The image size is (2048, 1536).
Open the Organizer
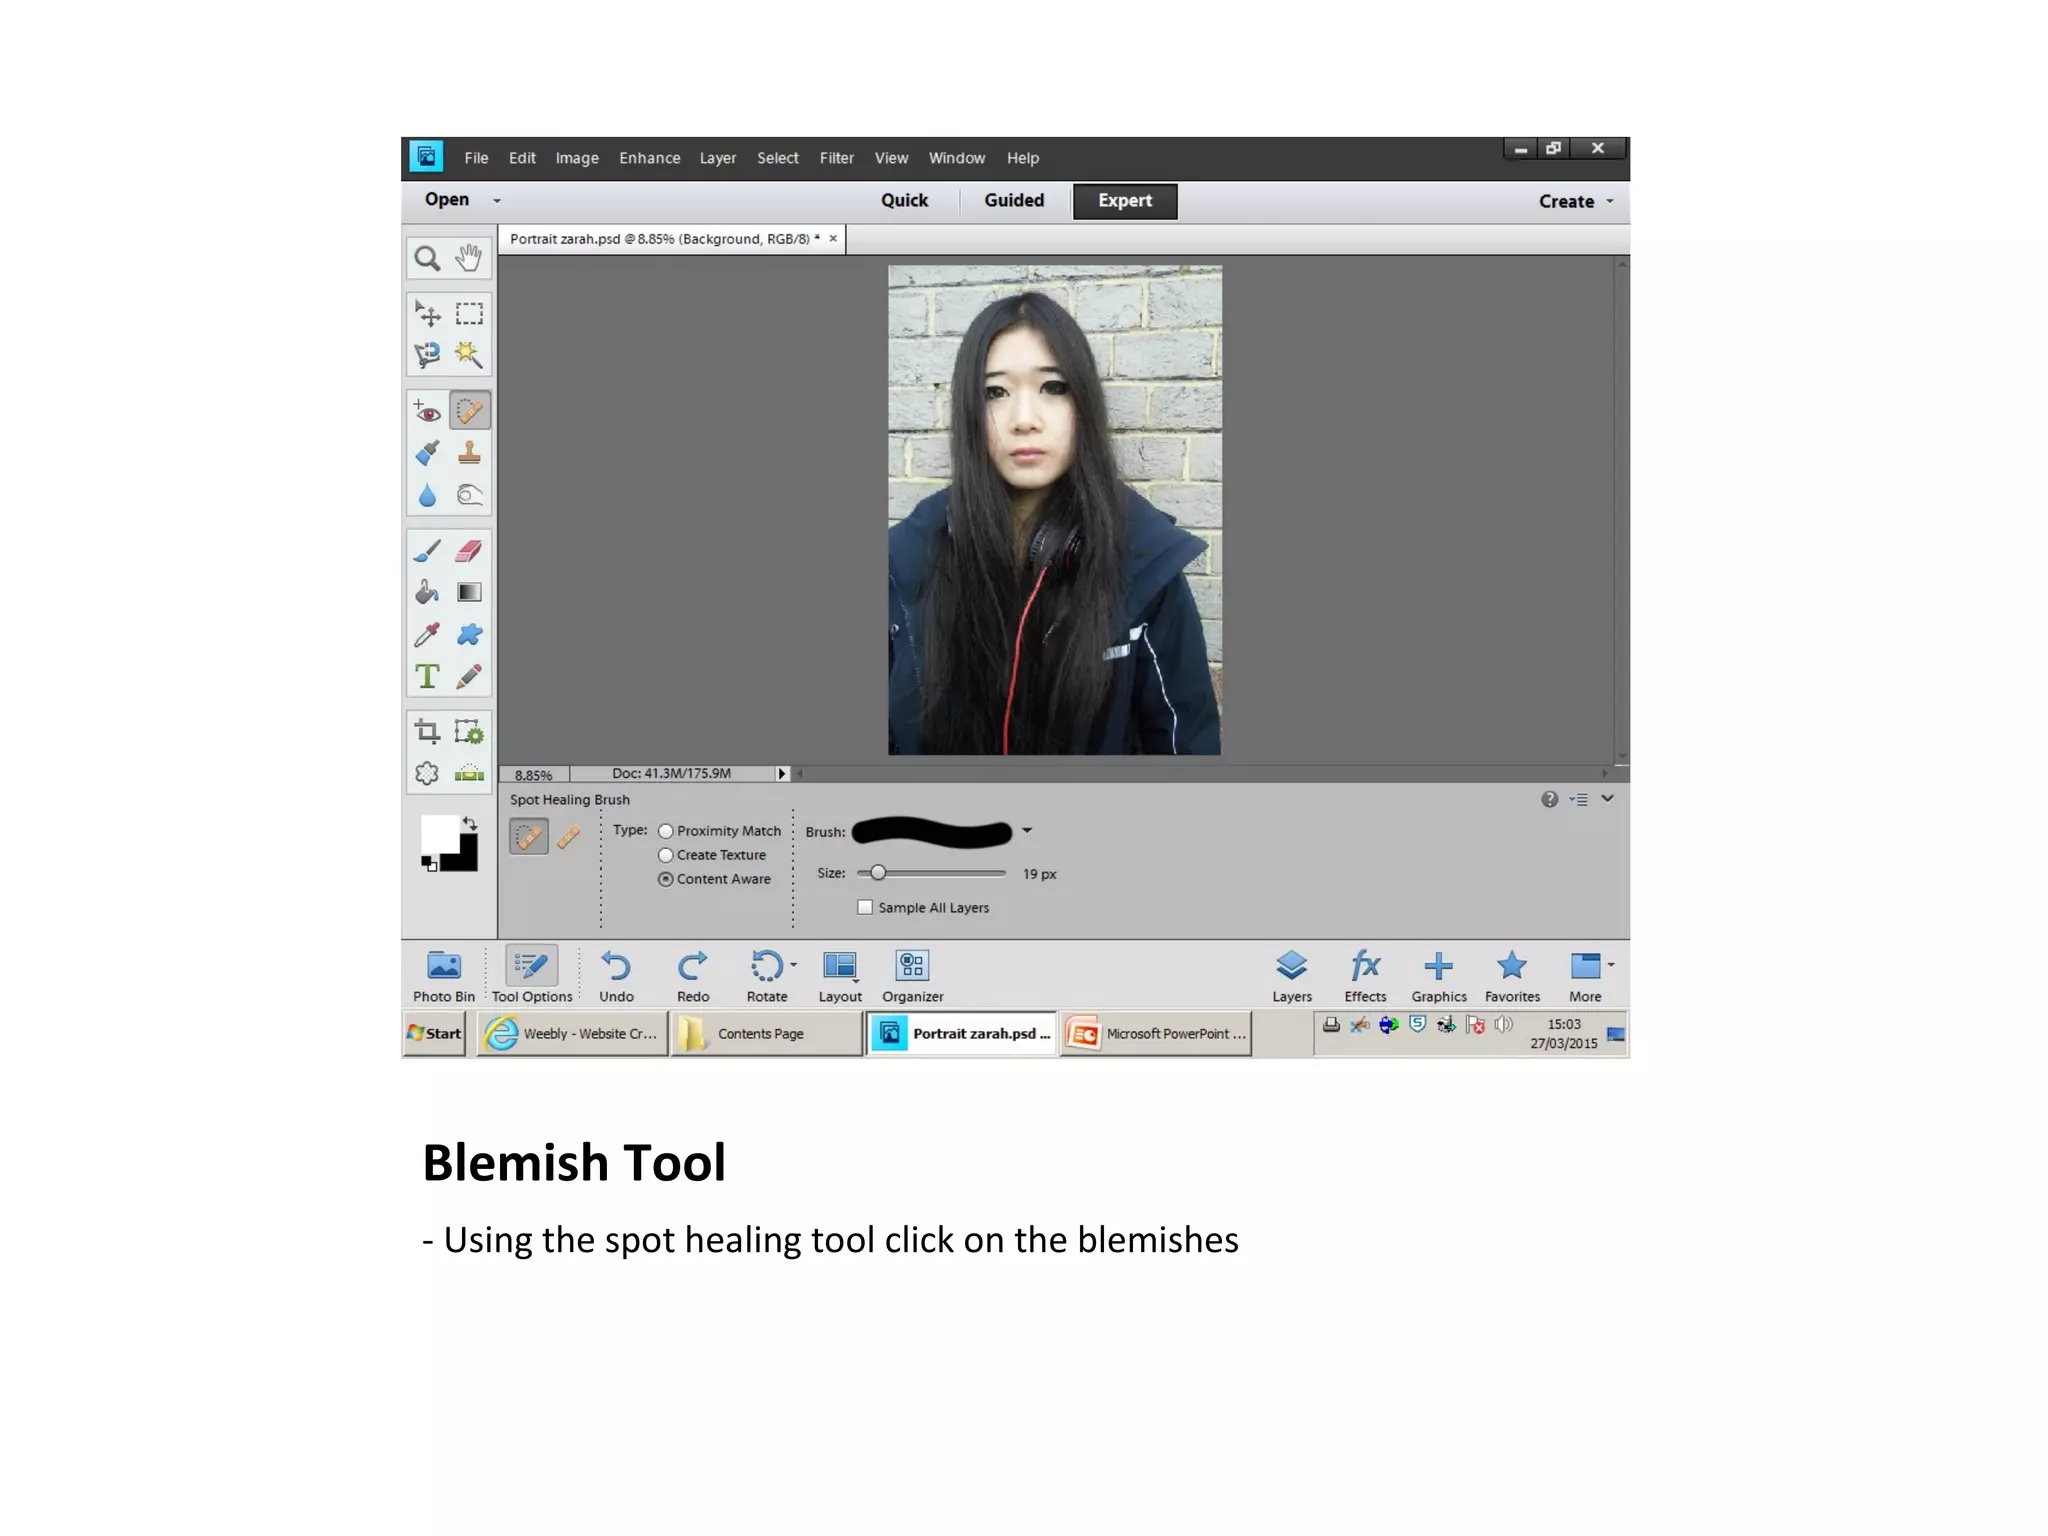pyautogui.click(x=912, y=976)
